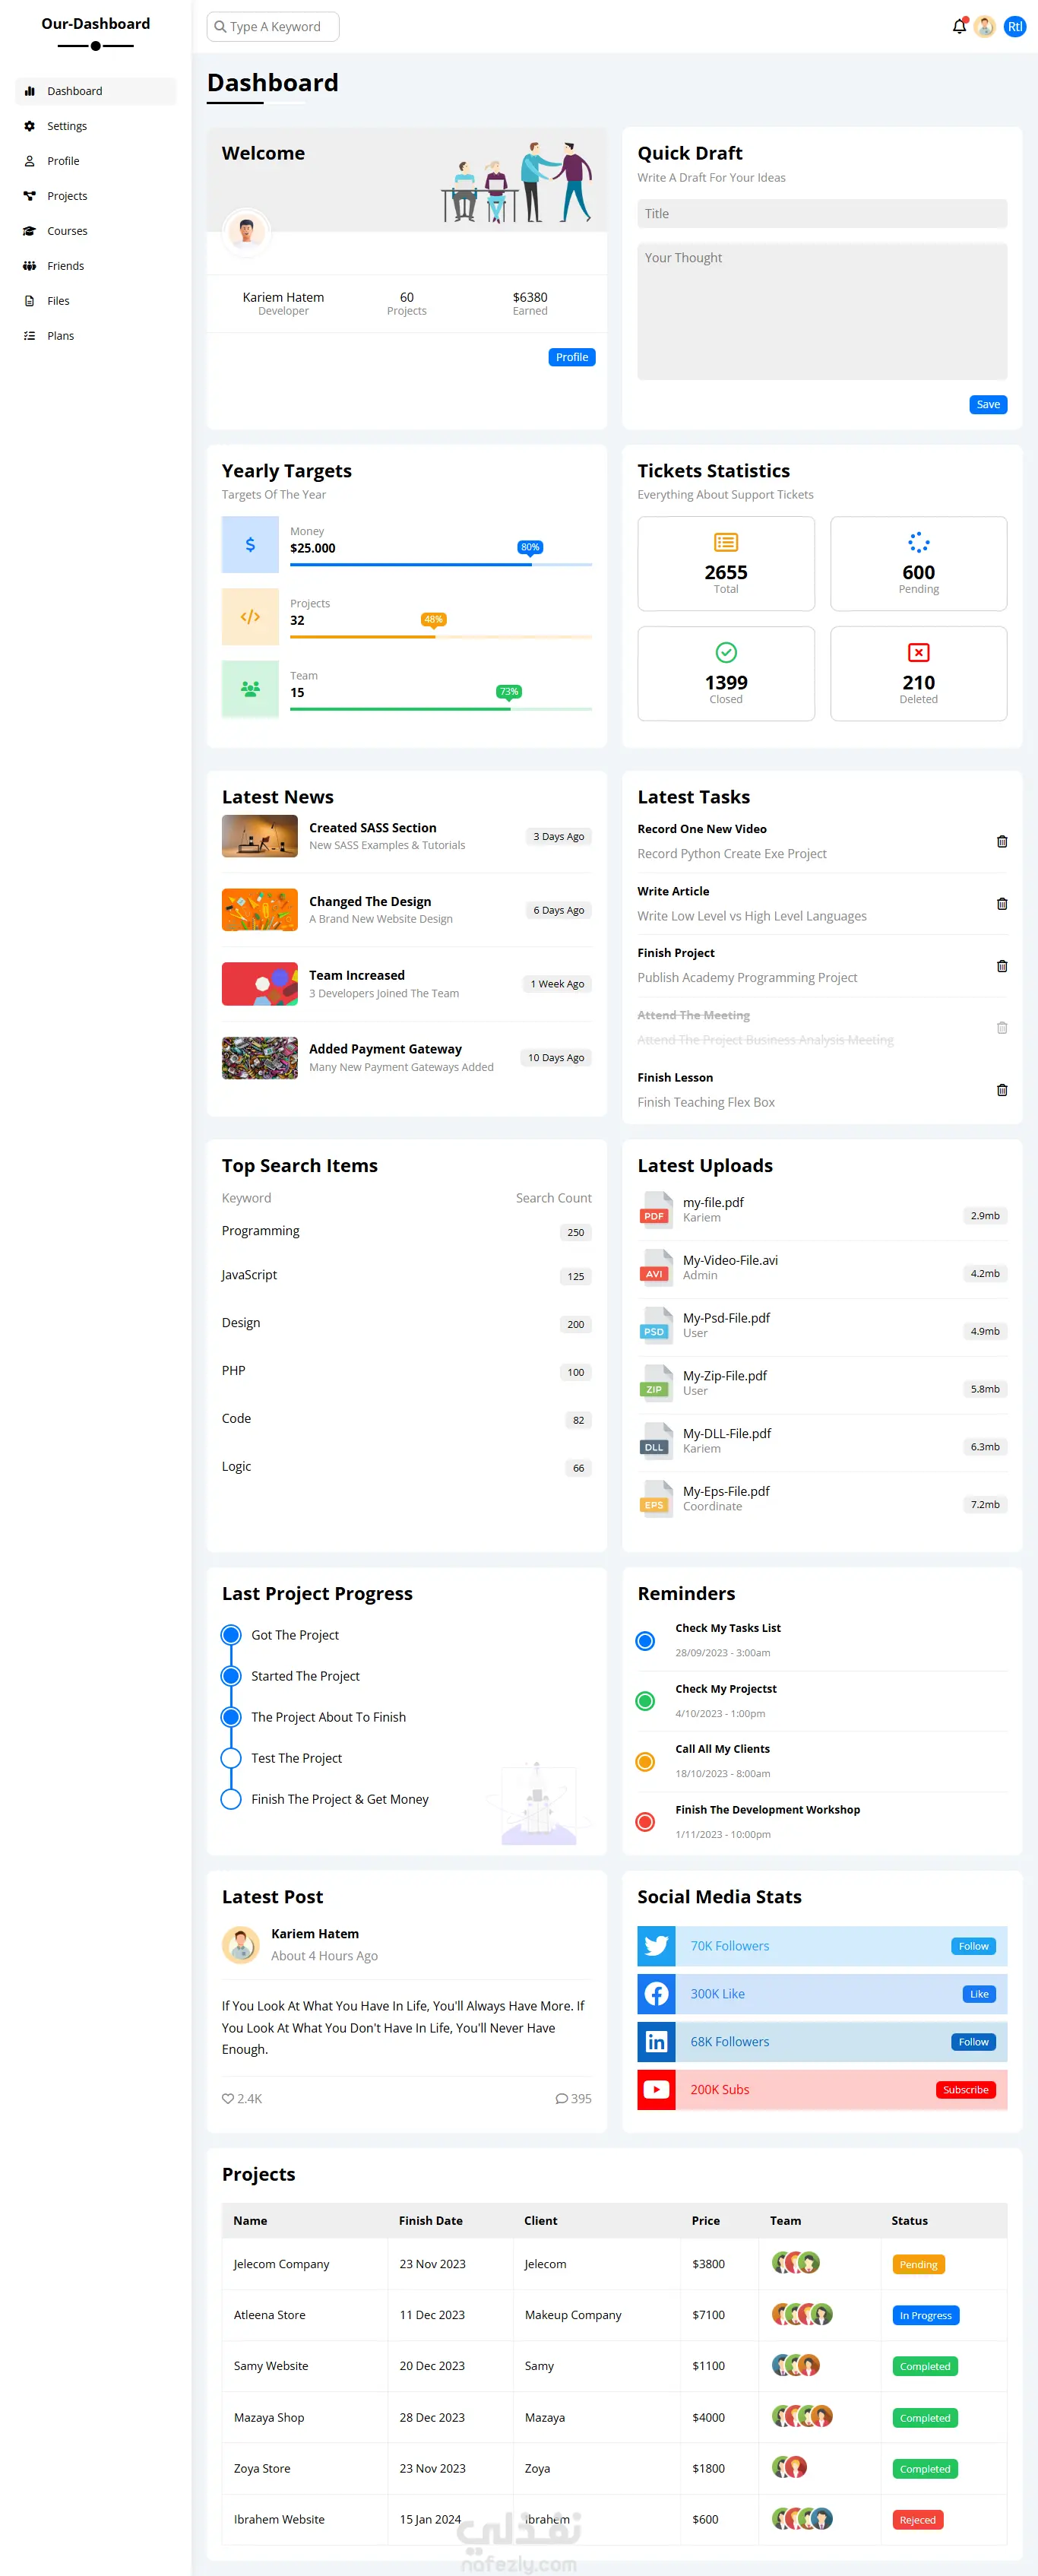Click the Jelecom Company project name
Screen dimensions: 1038x2576
pyautogui.click(x=281, y=2264)
